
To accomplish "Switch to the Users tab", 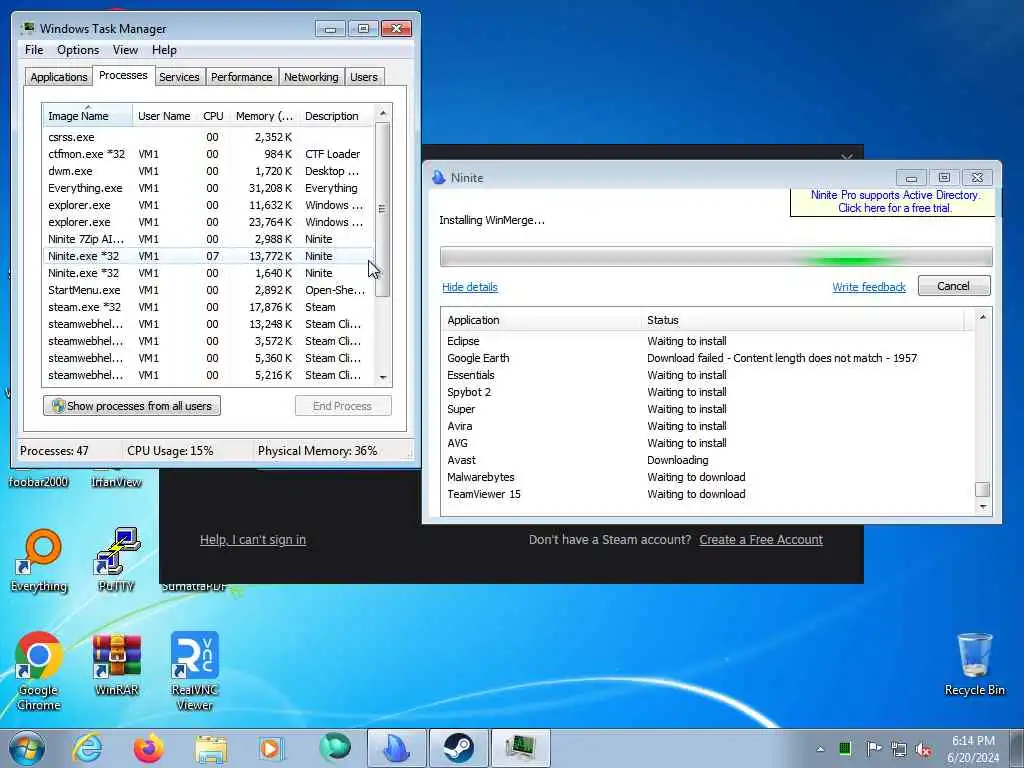I will [364, 77].
